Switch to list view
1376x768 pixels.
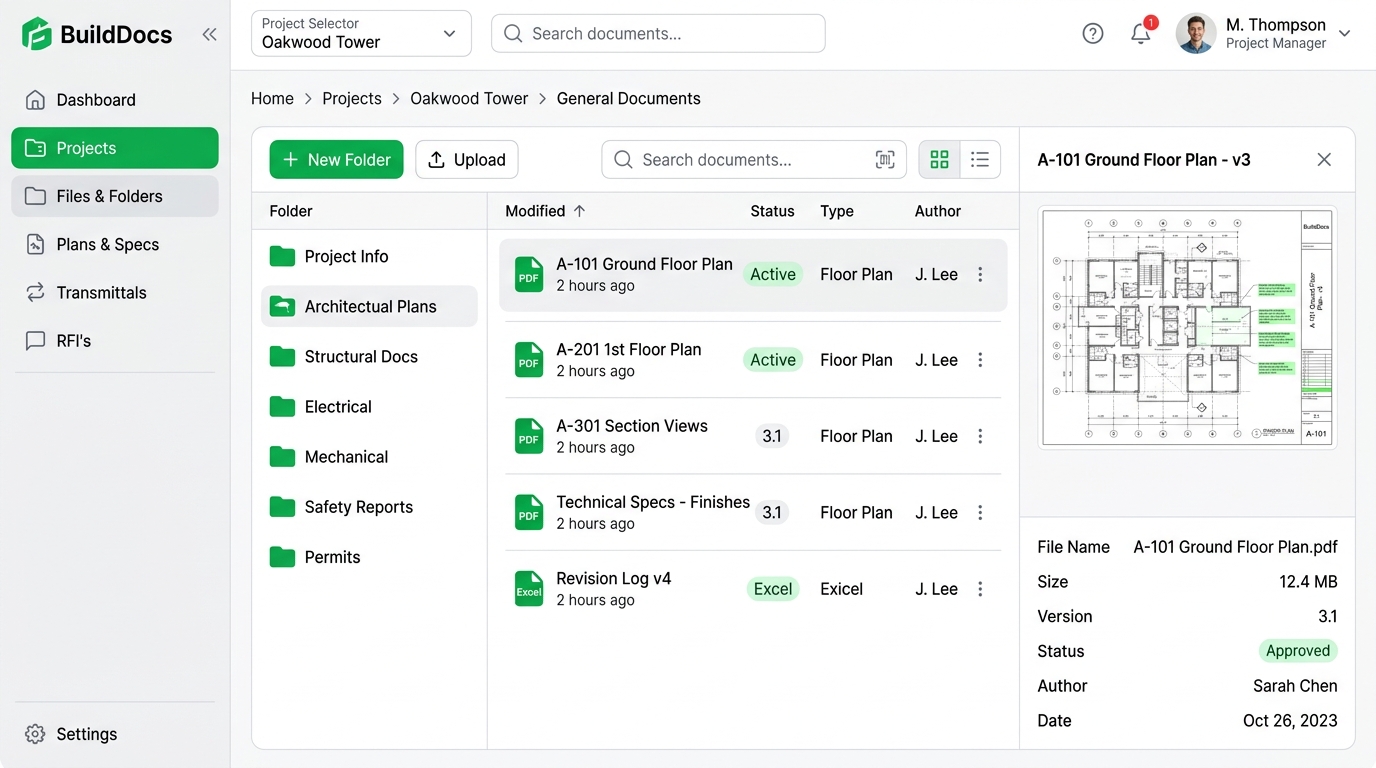980,160
